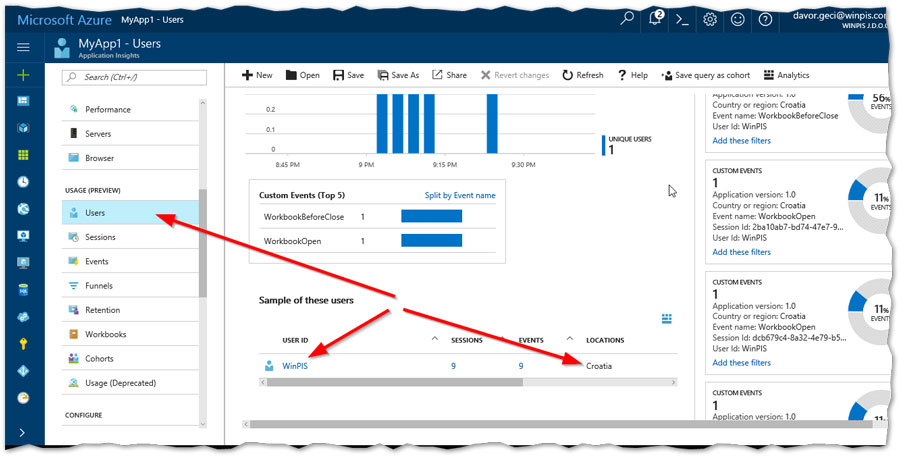Select Events in the resource menu
The width and height of the screenshot is (900, 457).
click(130, 261)
